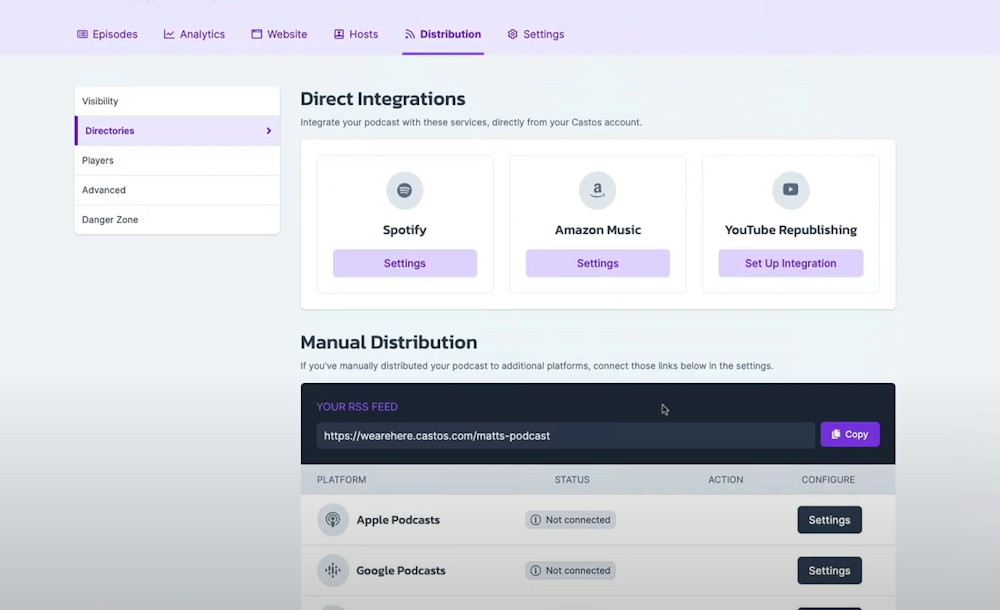The width and height of the screenshot is (1000, 610).
Task: Click the Not connected status for Apple Podcasts
Action: [x=570, y=519]
